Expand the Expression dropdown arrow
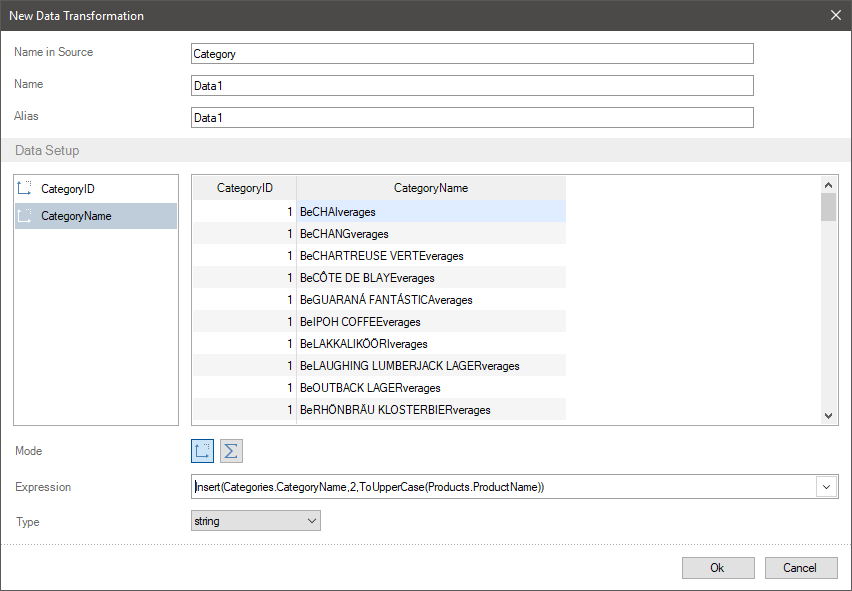The height and width of the screenshot is (591, 852). click(827, 487)
